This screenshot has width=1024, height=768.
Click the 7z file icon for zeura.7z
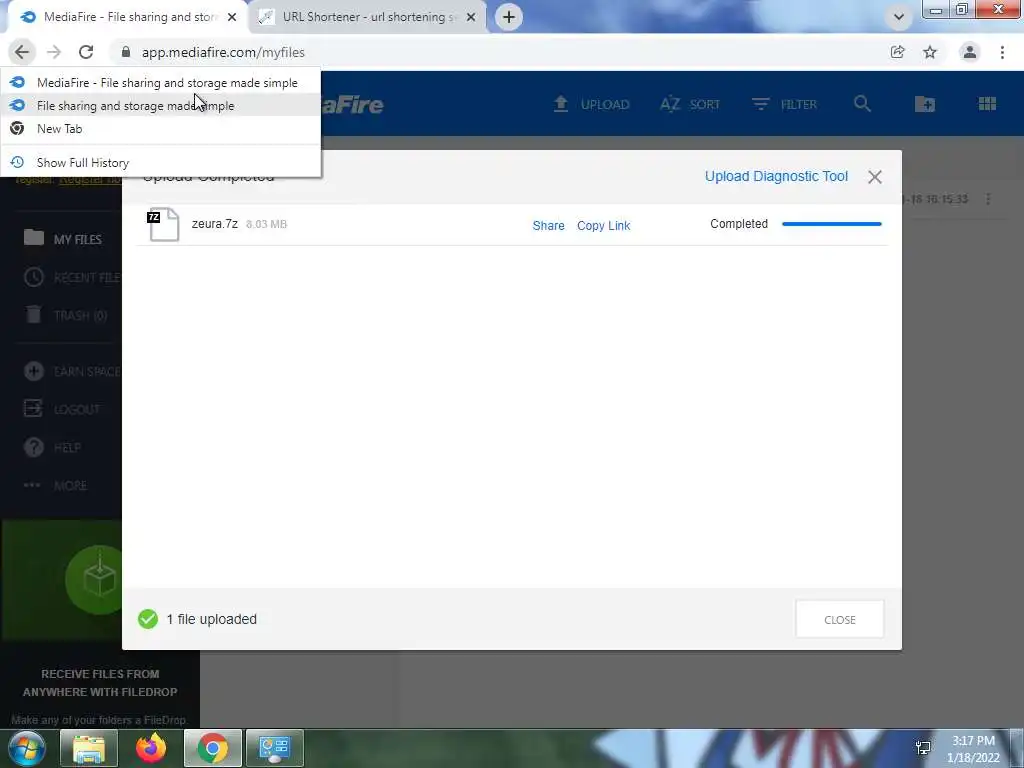[x=163, y=225]
